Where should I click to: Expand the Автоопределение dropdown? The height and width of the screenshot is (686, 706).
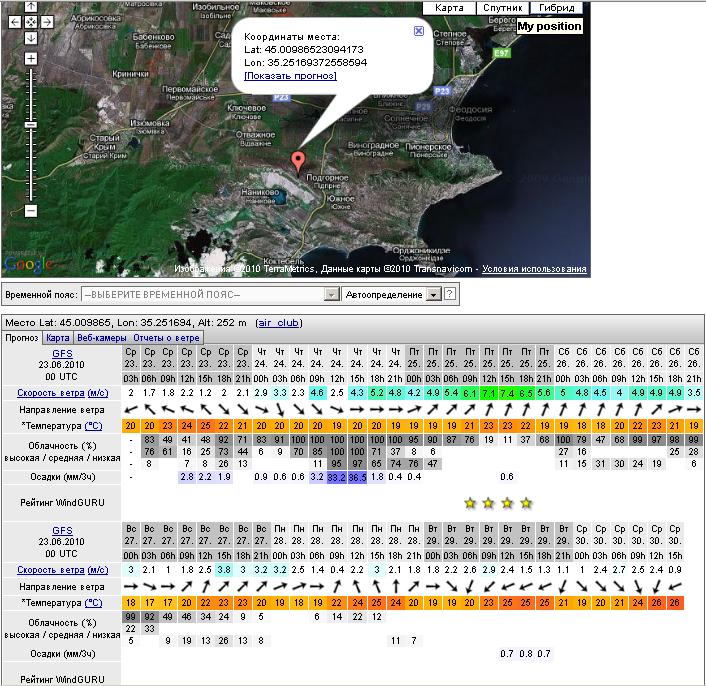(x=433, y=295)
